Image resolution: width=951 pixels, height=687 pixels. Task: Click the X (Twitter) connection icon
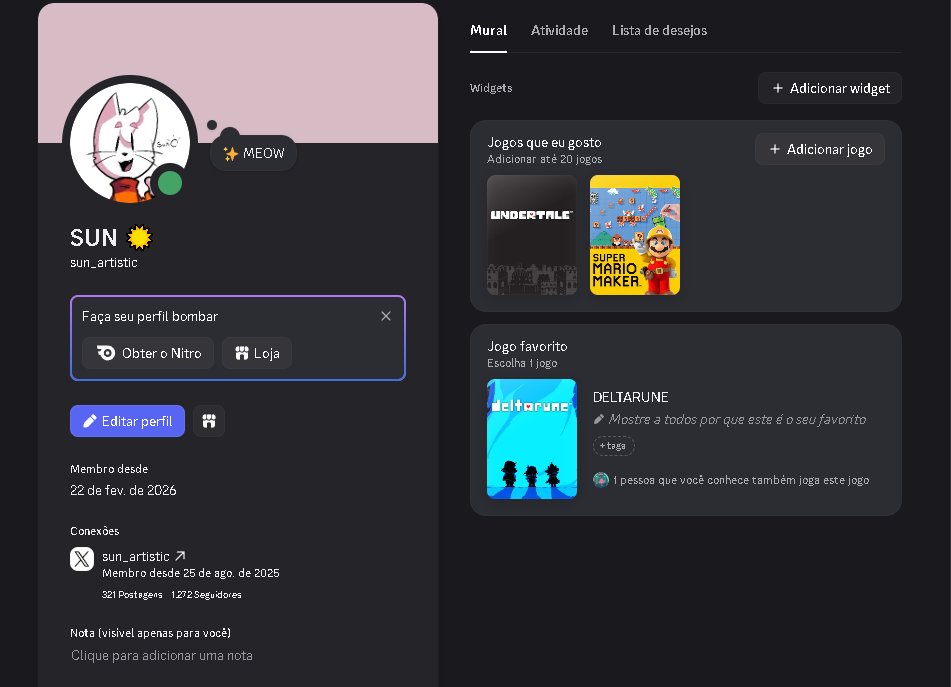coord(82,558)
